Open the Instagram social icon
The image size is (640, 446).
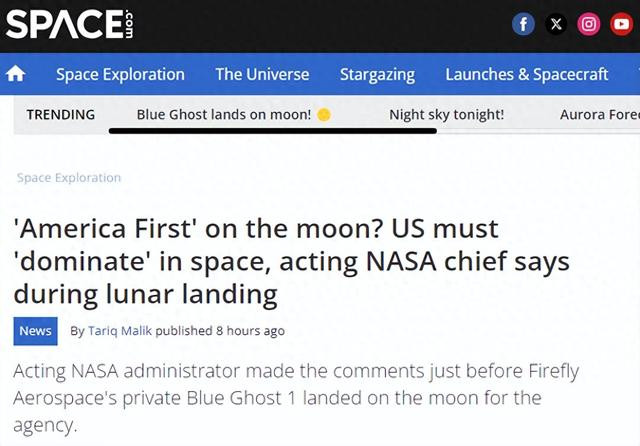point(589,24)
